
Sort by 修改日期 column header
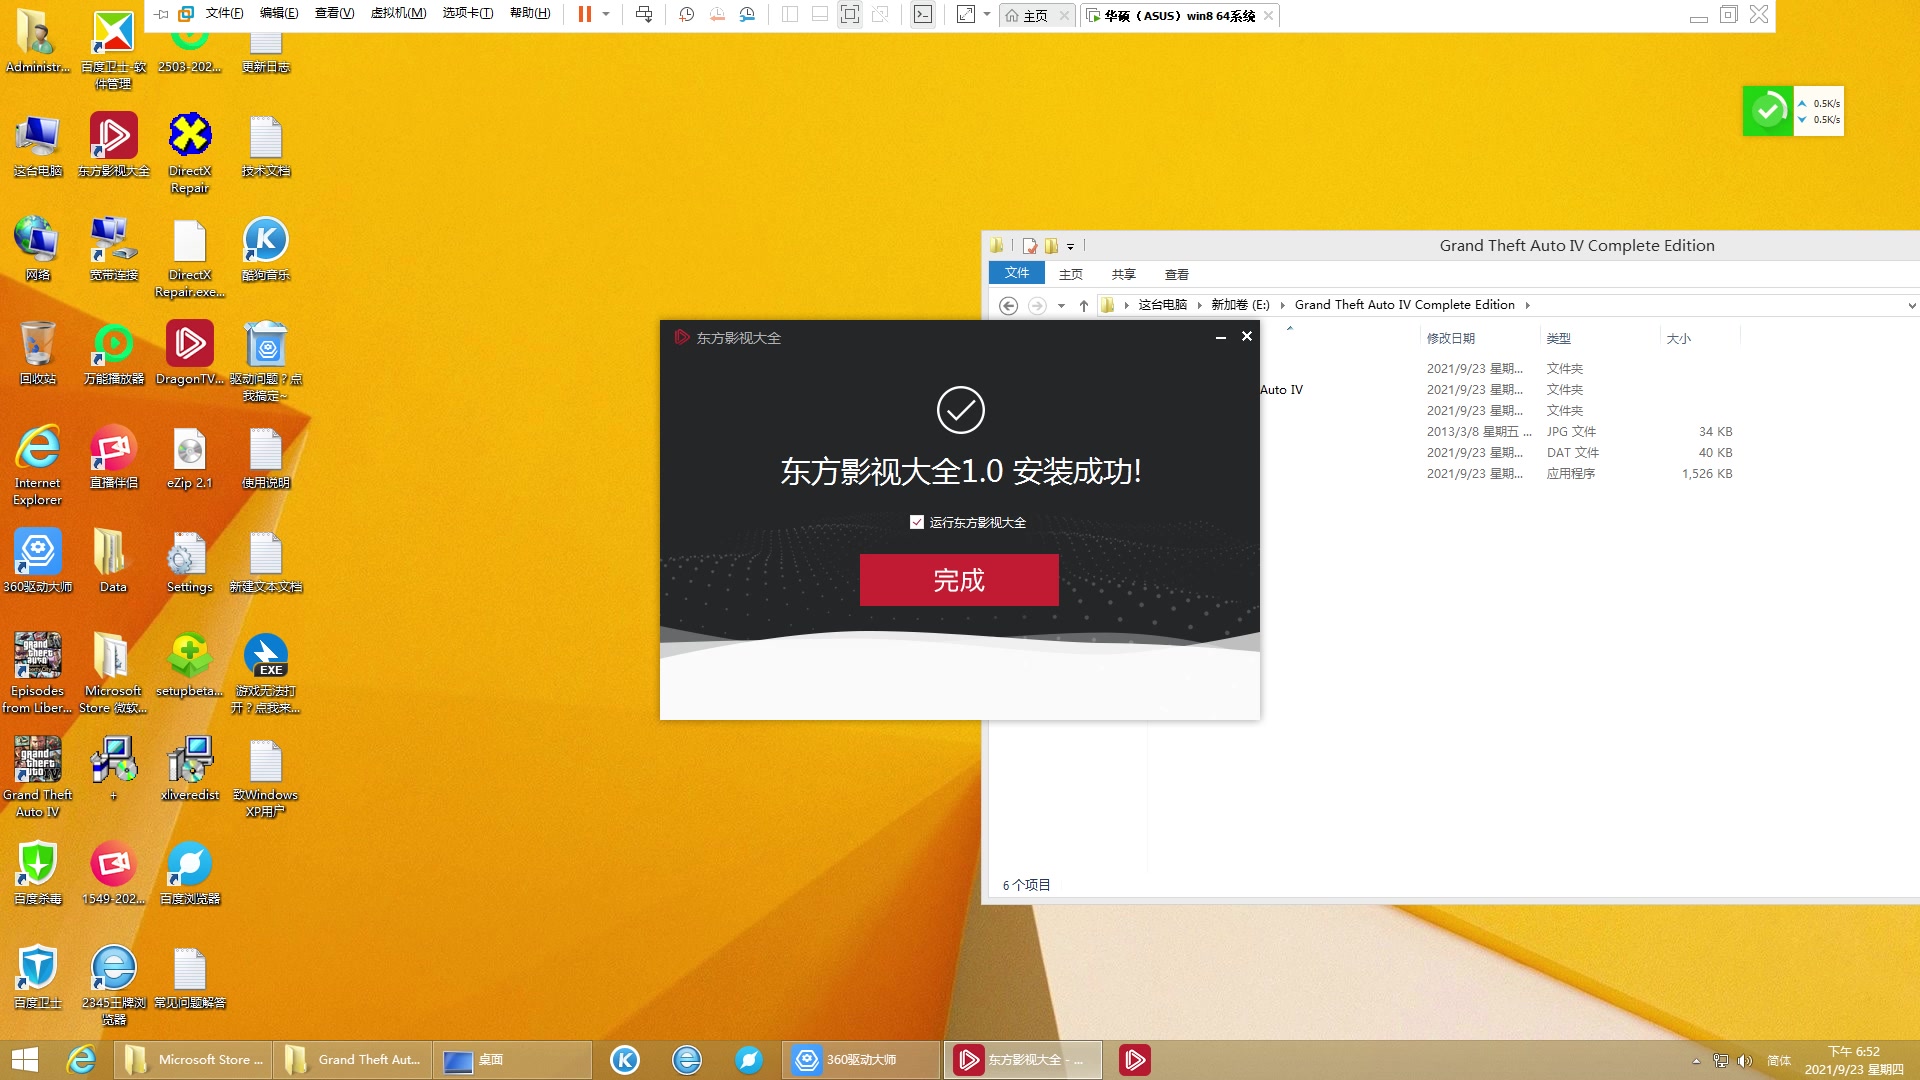tap(1451, 338)
